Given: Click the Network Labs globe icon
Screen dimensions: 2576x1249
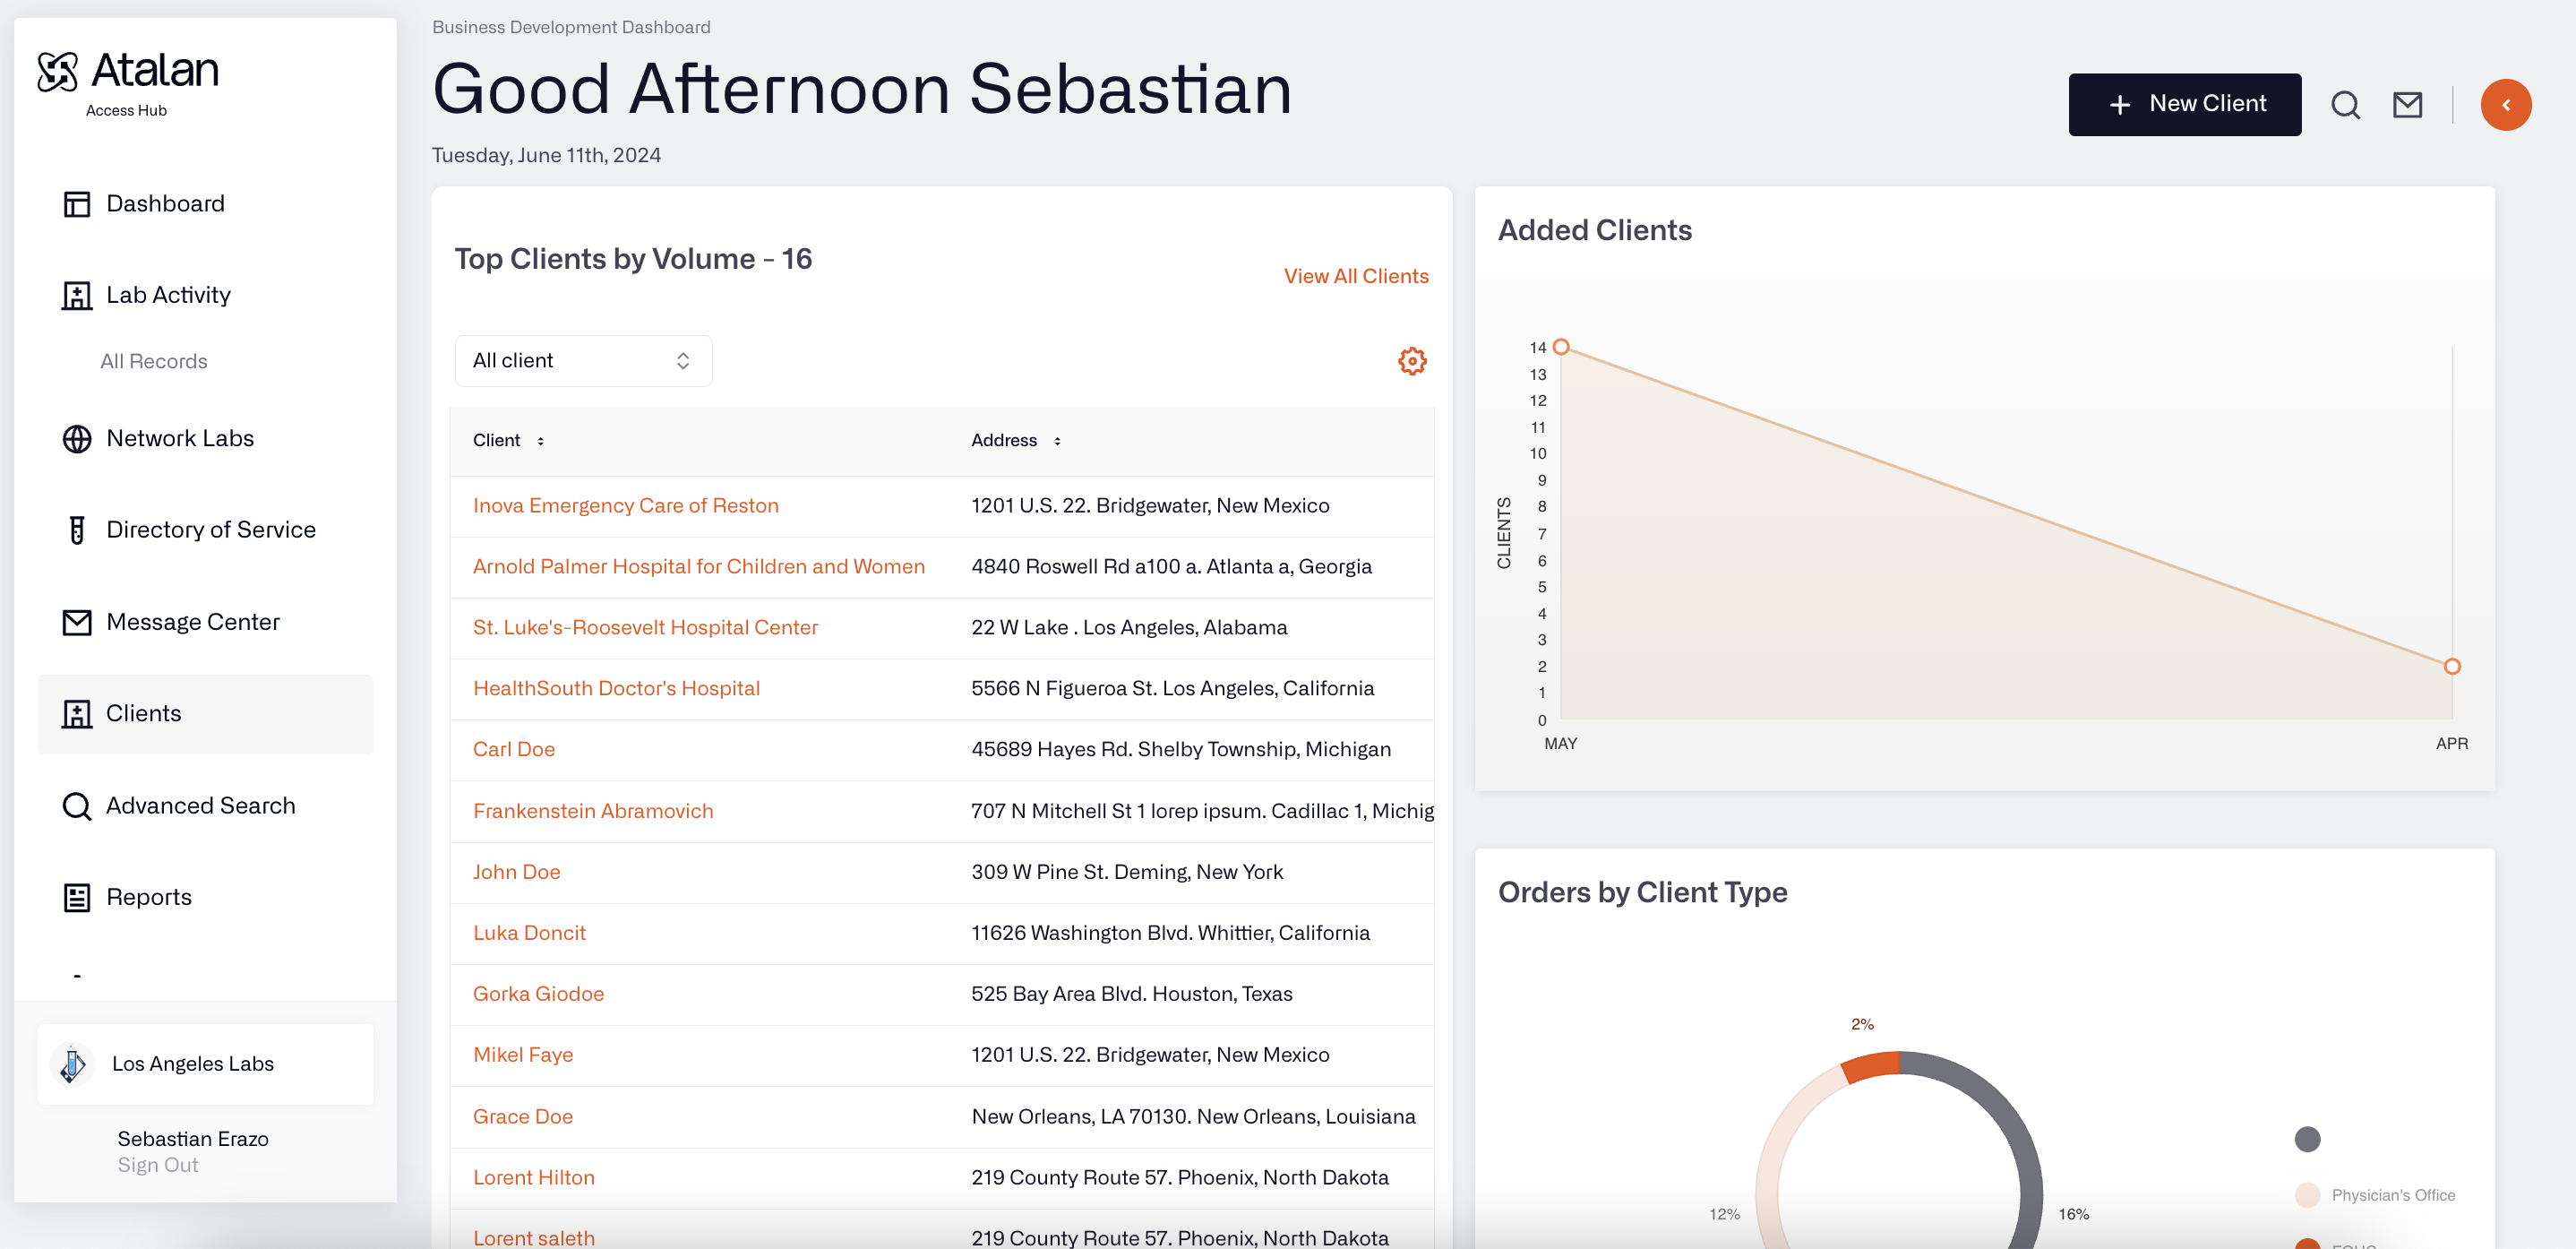Looking at the screenshot, I should [77, 439].
